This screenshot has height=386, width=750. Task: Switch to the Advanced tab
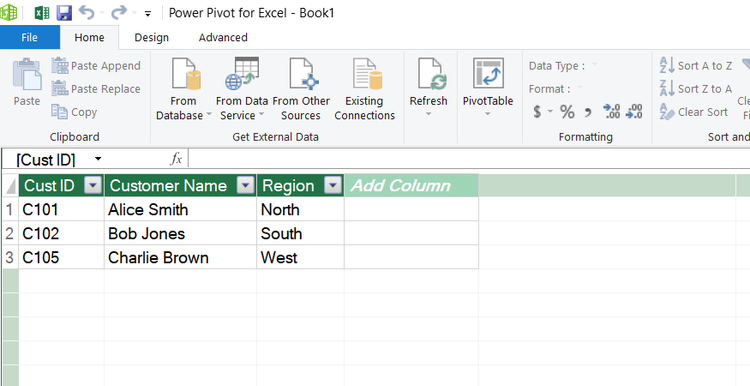(223, 37)
